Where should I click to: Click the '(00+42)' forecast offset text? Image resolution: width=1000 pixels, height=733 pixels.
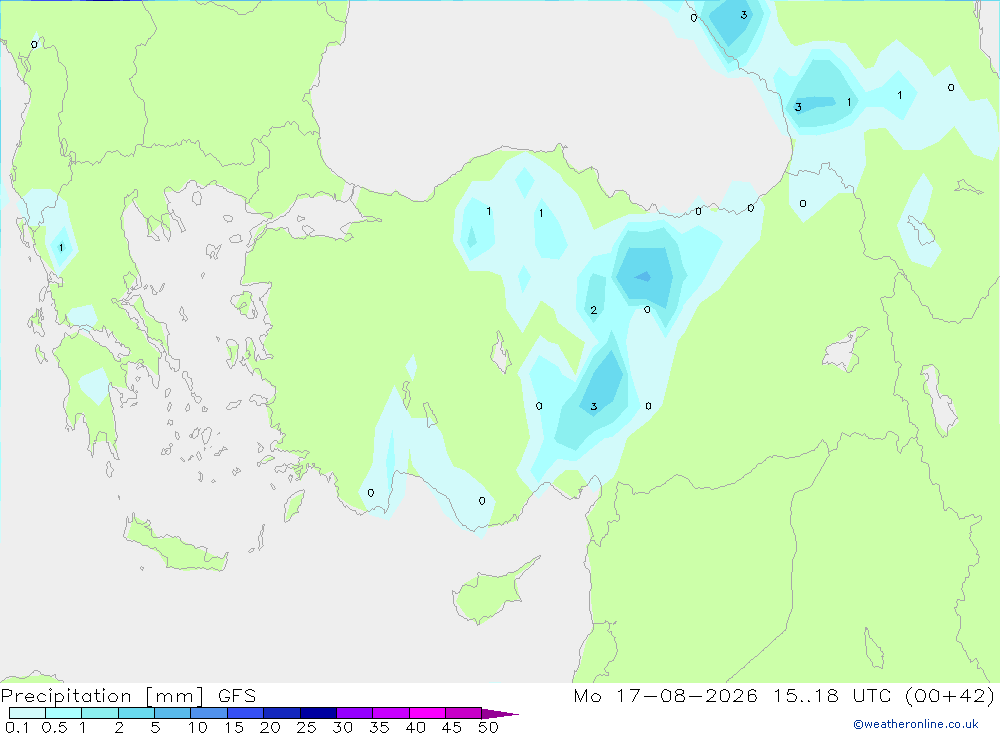tap(949, 695)
